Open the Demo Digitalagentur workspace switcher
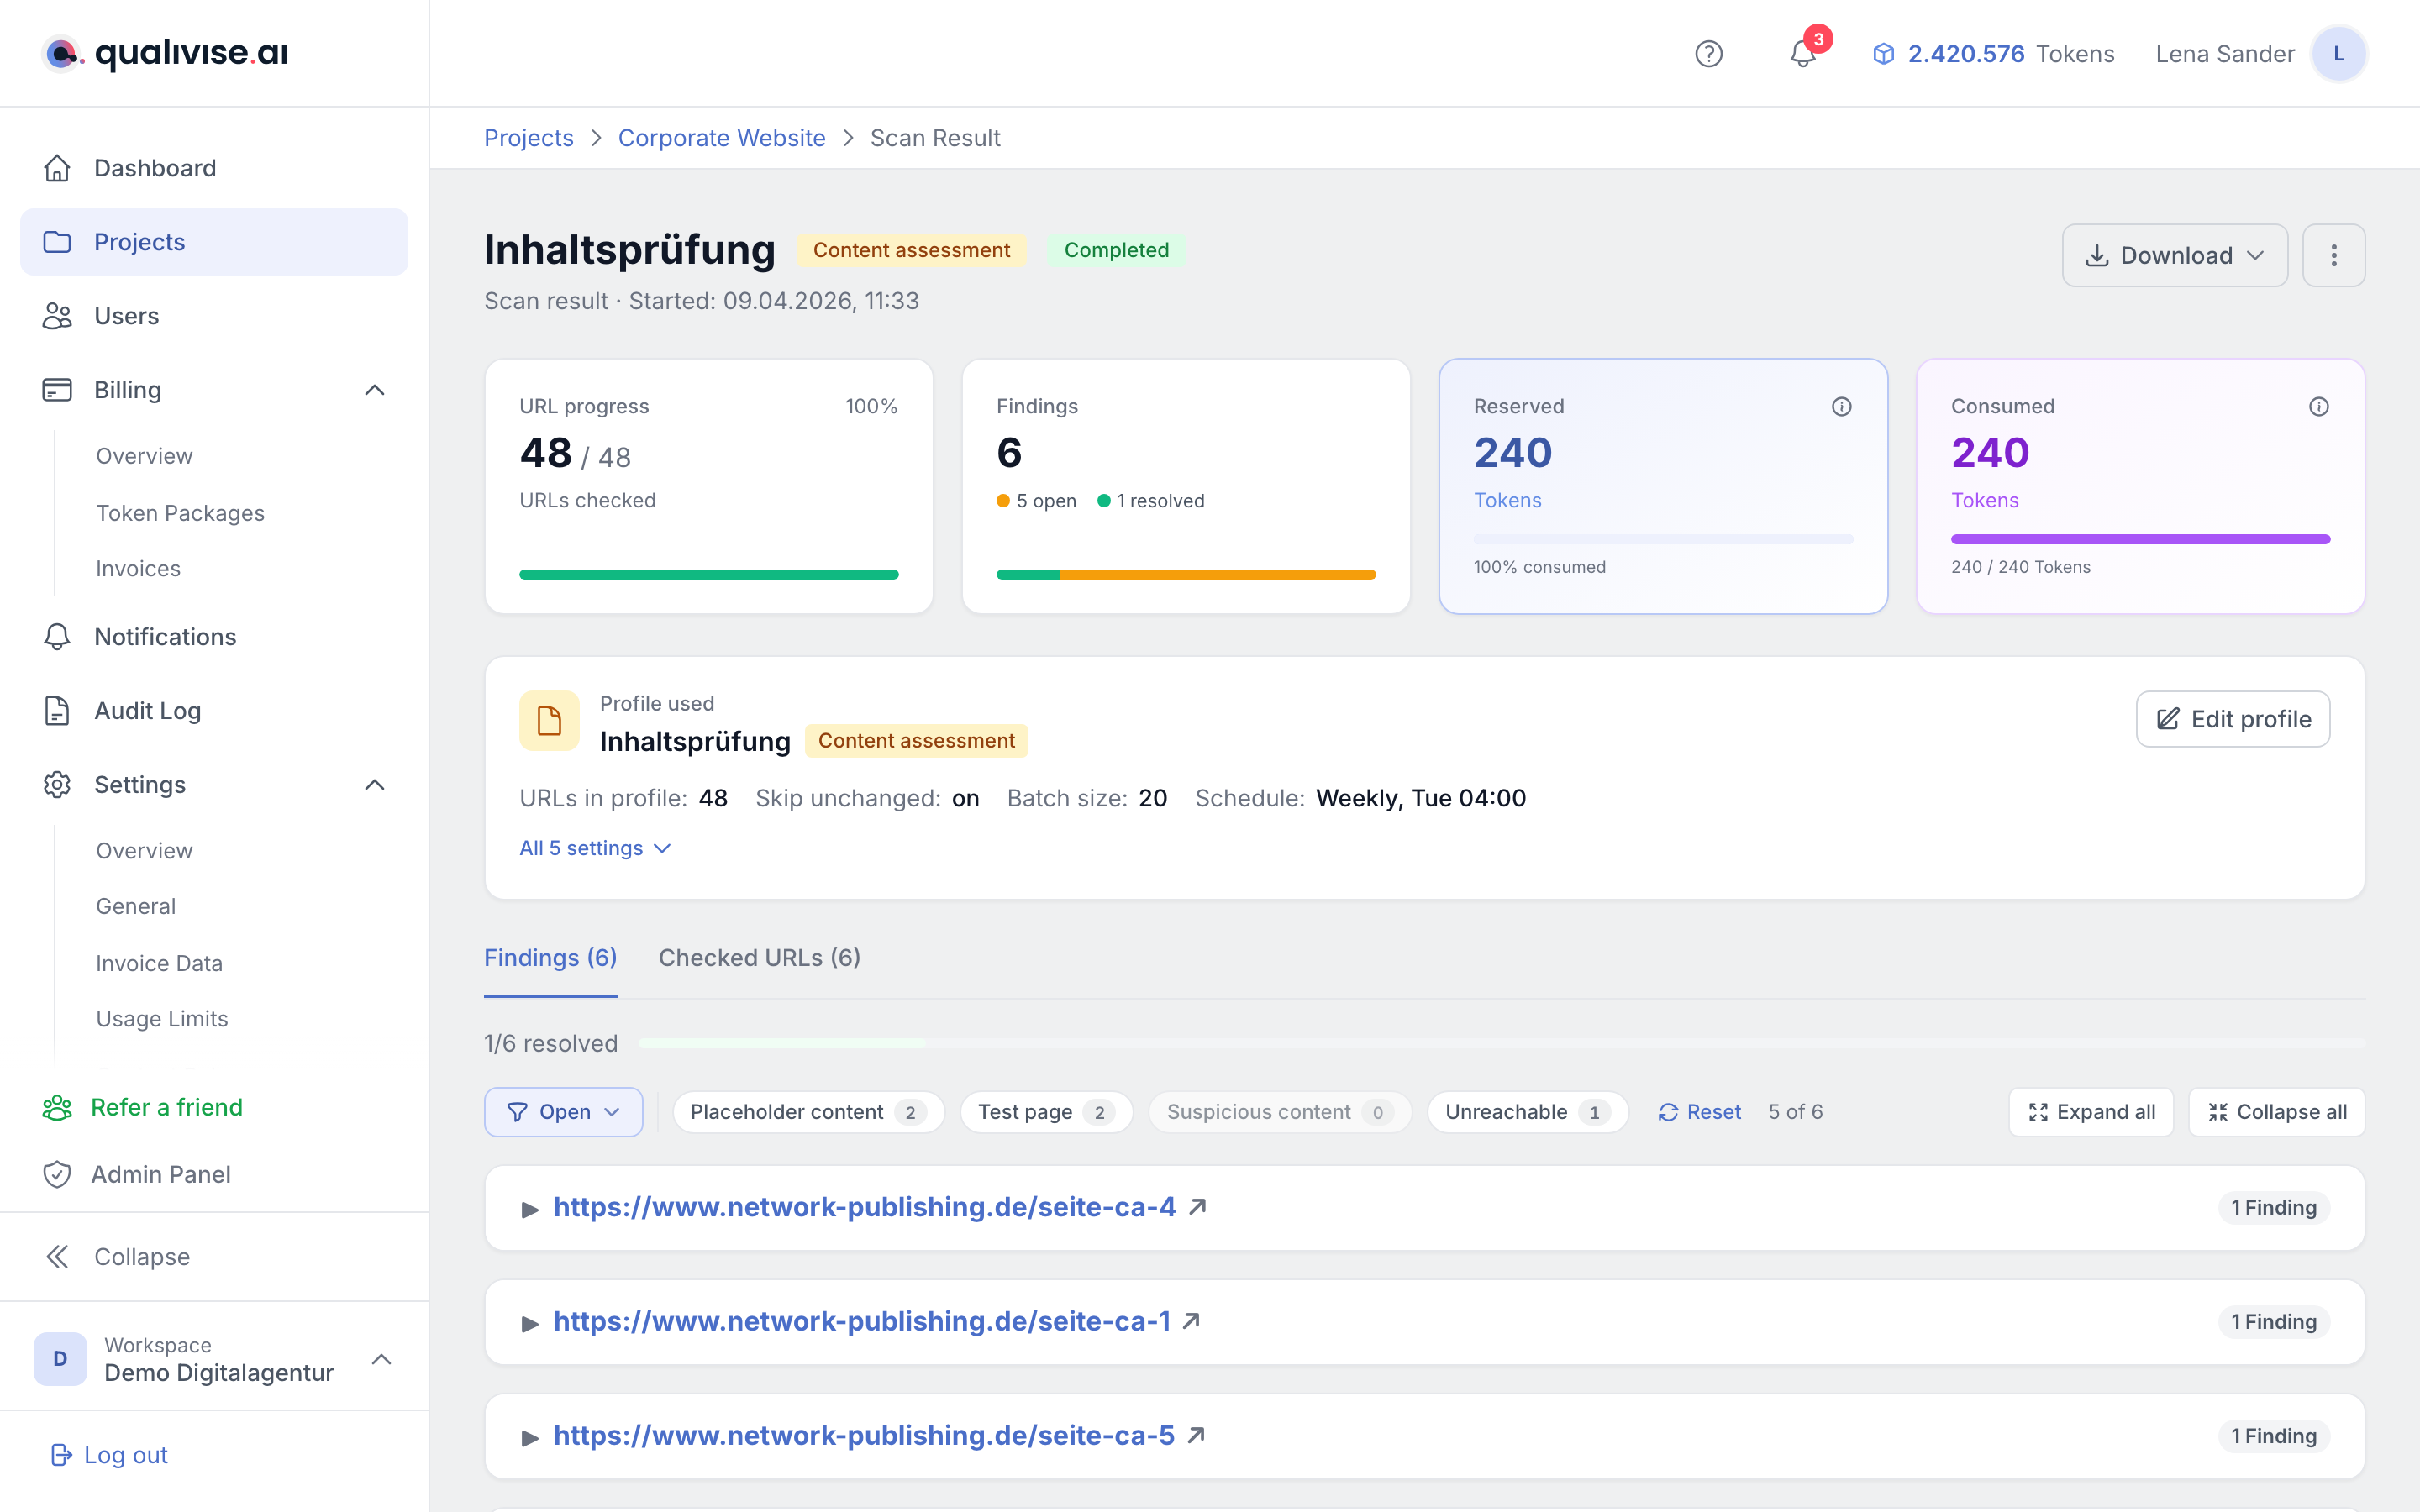 (214, 1358)
